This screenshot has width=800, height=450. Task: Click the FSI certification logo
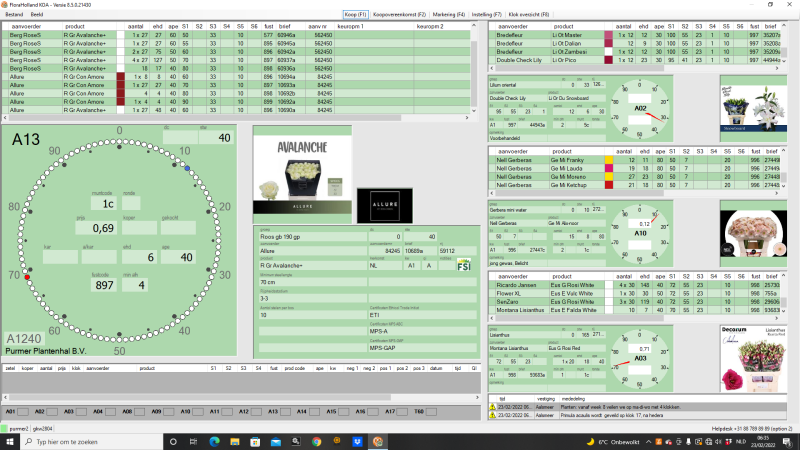(x=463, y=265)
